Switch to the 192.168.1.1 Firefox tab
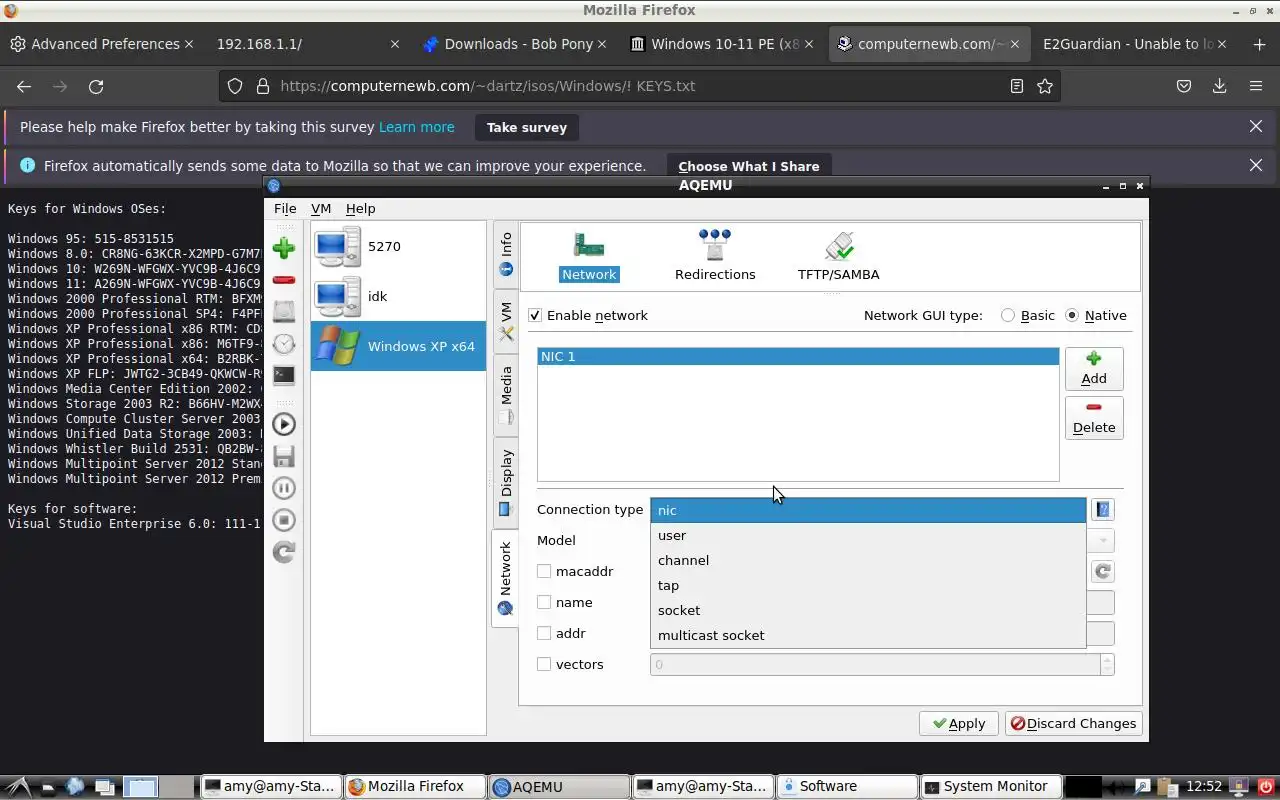Viewport: 1280px width, 800px height. click(309, 44)
